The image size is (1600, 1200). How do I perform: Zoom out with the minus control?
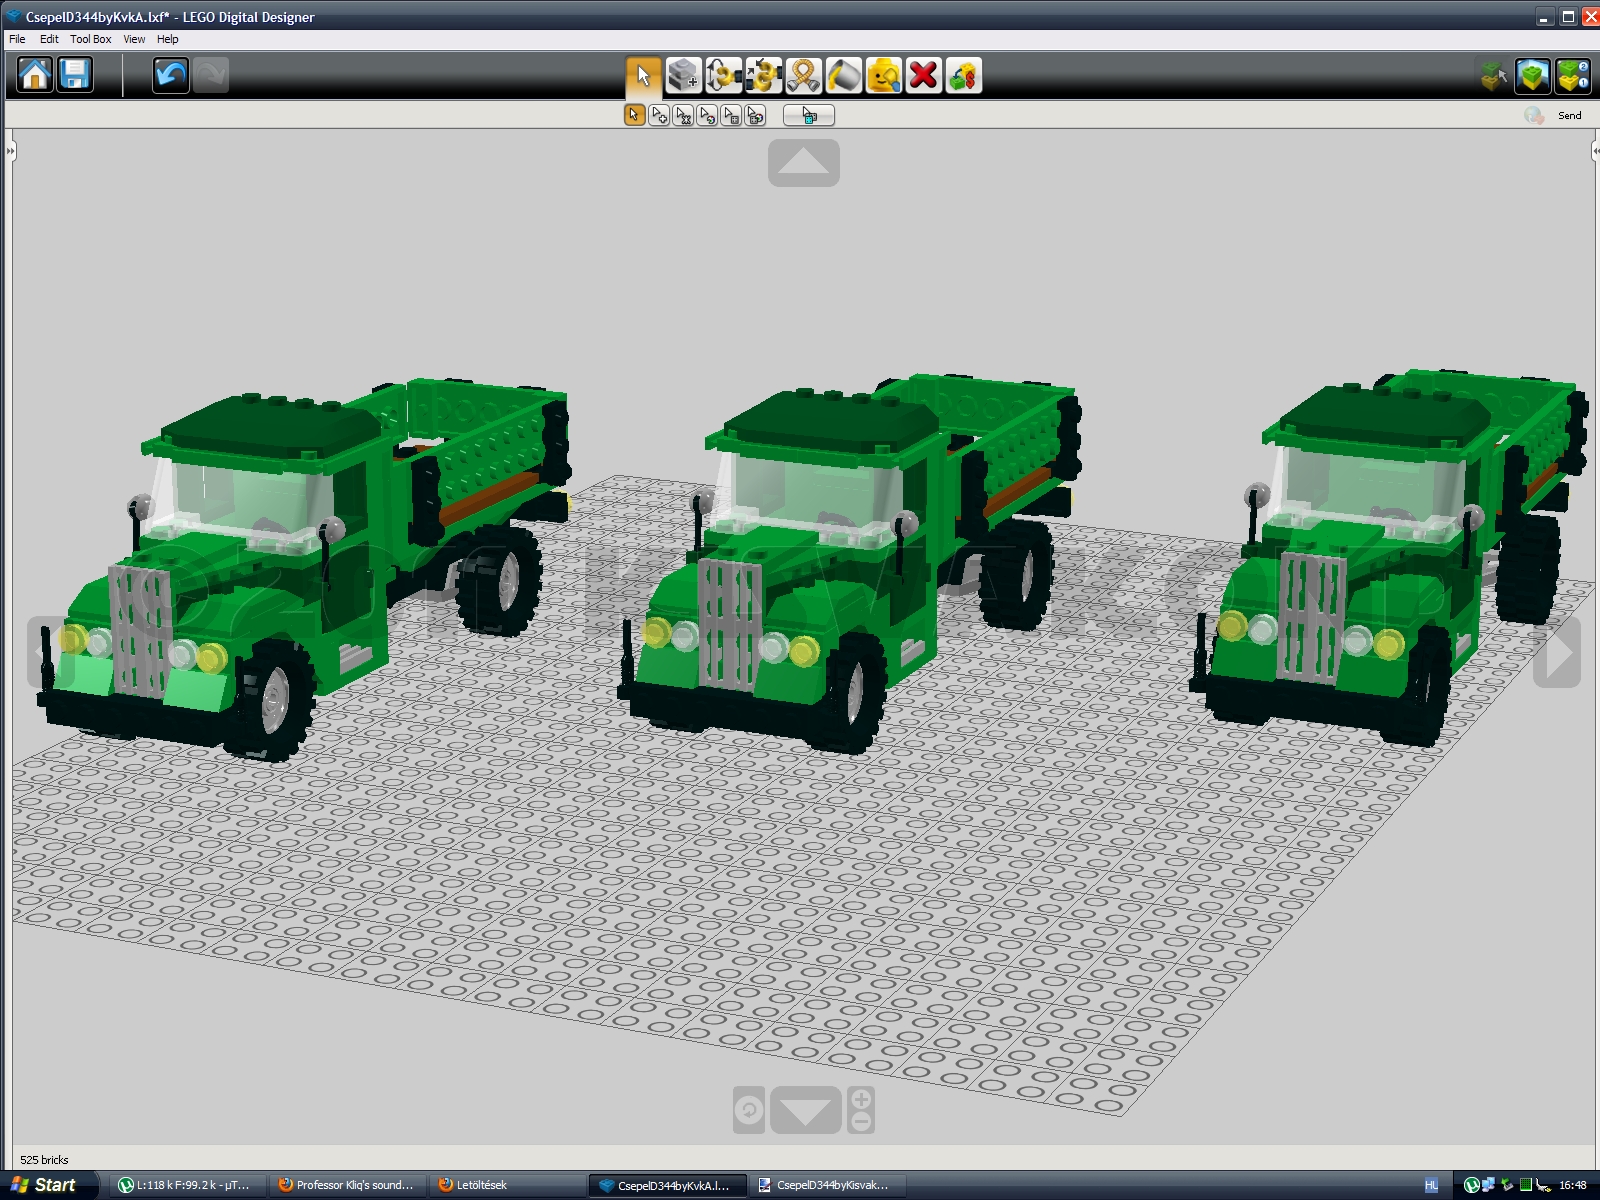(861, 1122)
